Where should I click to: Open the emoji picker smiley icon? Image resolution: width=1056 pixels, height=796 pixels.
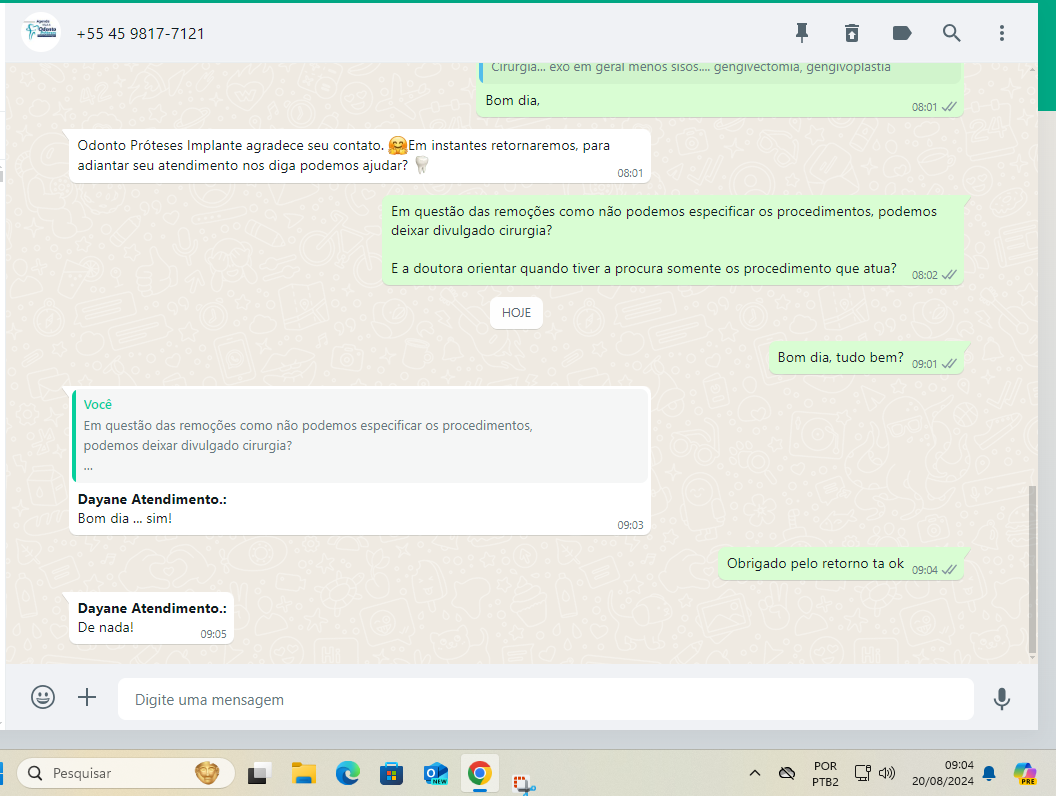coord(43,697)
